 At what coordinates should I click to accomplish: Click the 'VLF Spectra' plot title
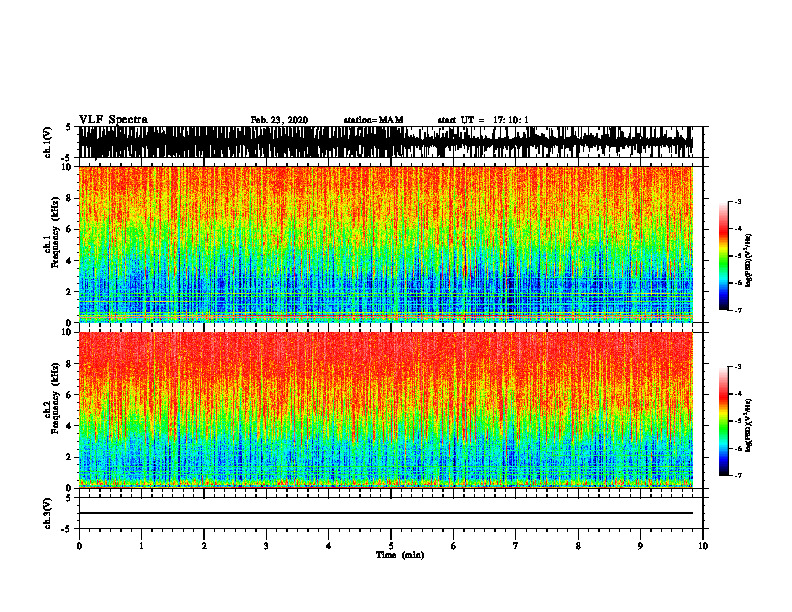click(x=113, y=120)
